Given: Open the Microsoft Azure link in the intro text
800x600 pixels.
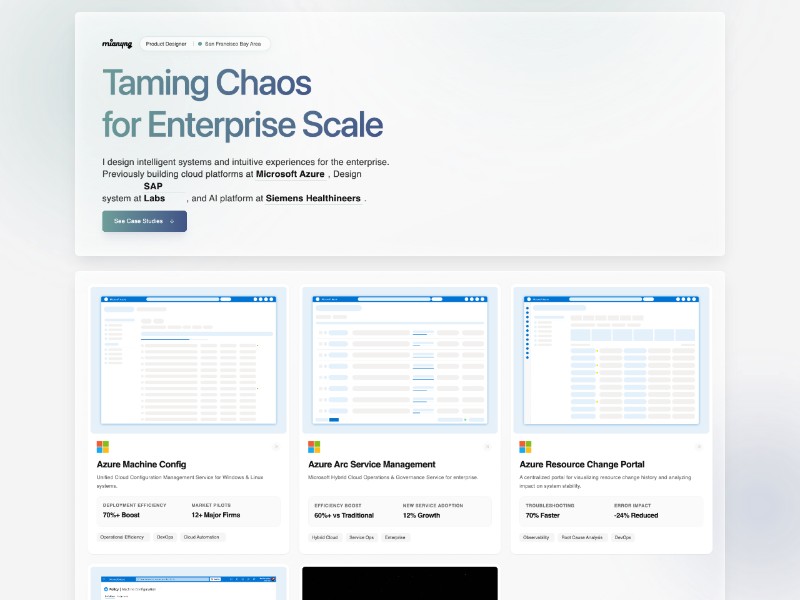Looking at the screenshot, I should click(290, 174).
